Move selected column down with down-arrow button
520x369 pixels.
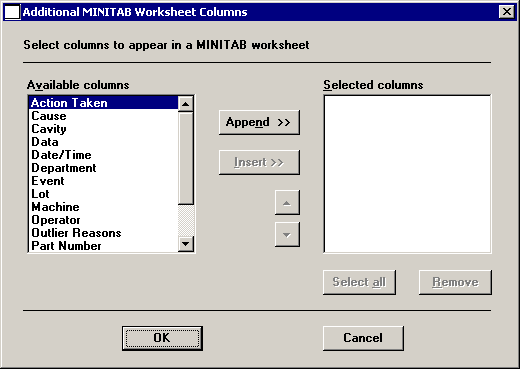pyautogui.click(x=287, y=235)
